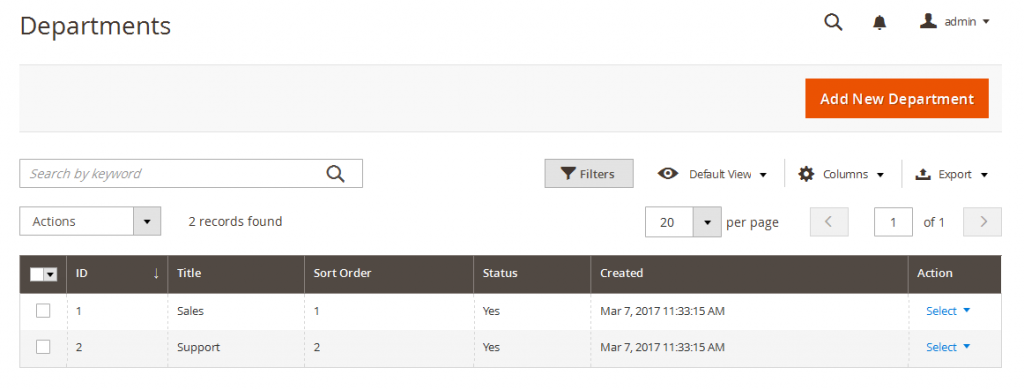
Task: Open the Filters button
Action: point(589,174)
